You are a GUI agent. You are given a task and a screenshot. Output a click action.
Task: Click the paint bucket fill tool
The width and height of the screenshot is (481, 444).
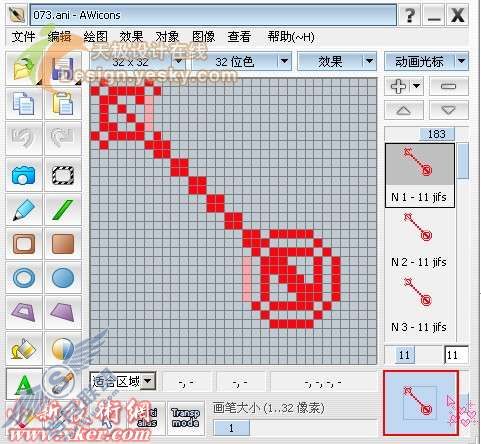pos(24,348)
